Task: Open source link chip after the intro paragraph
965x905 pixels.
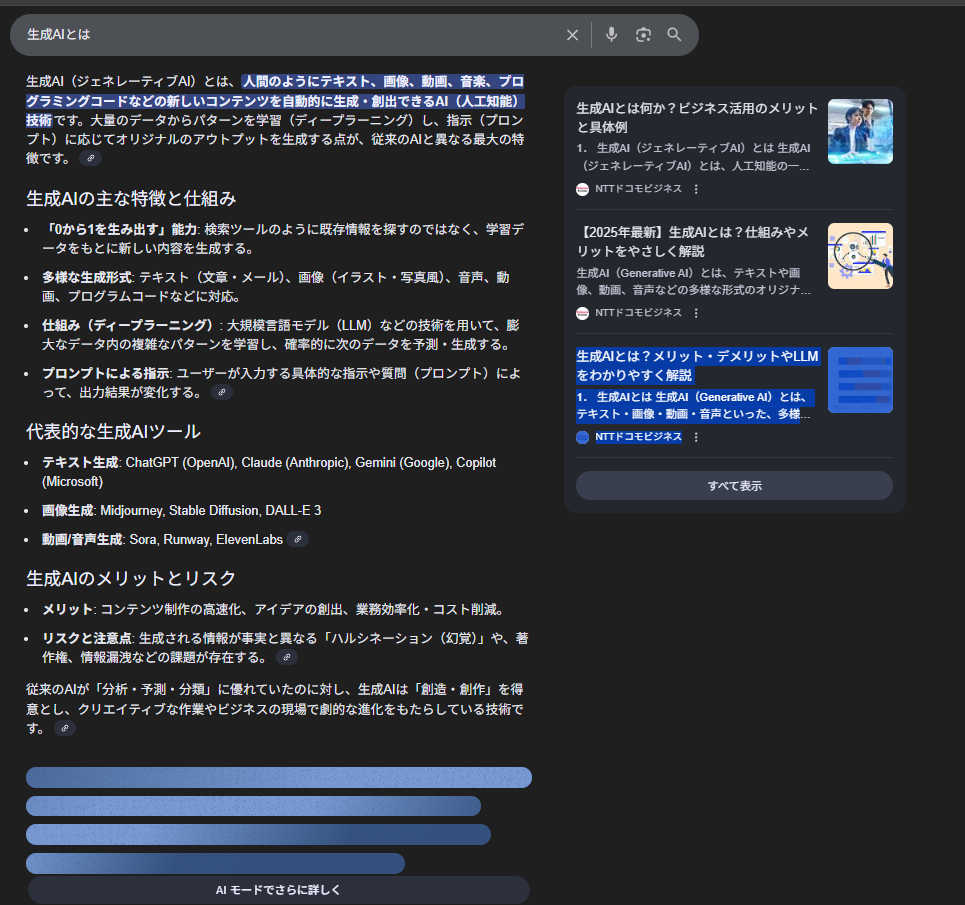Action: tap(90, 158)
